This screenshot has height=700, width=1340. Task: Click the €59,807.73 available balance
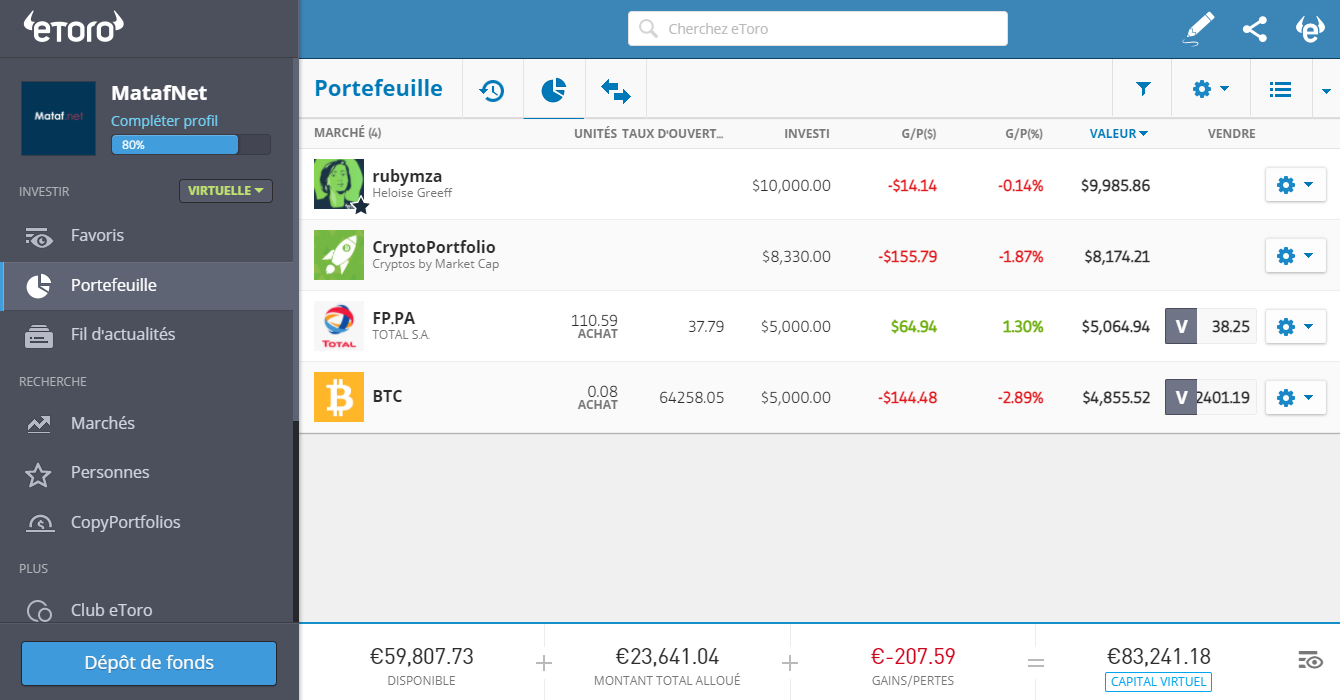pos(421,657)
